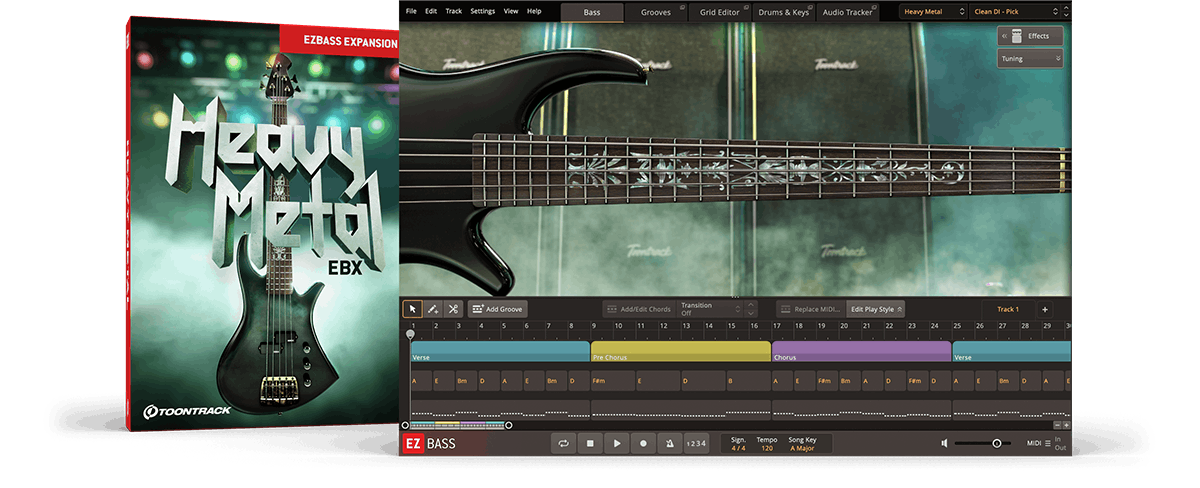Switch to the Grid Editor tab
Screen dimensions: 1200x488
coord(719,12)
